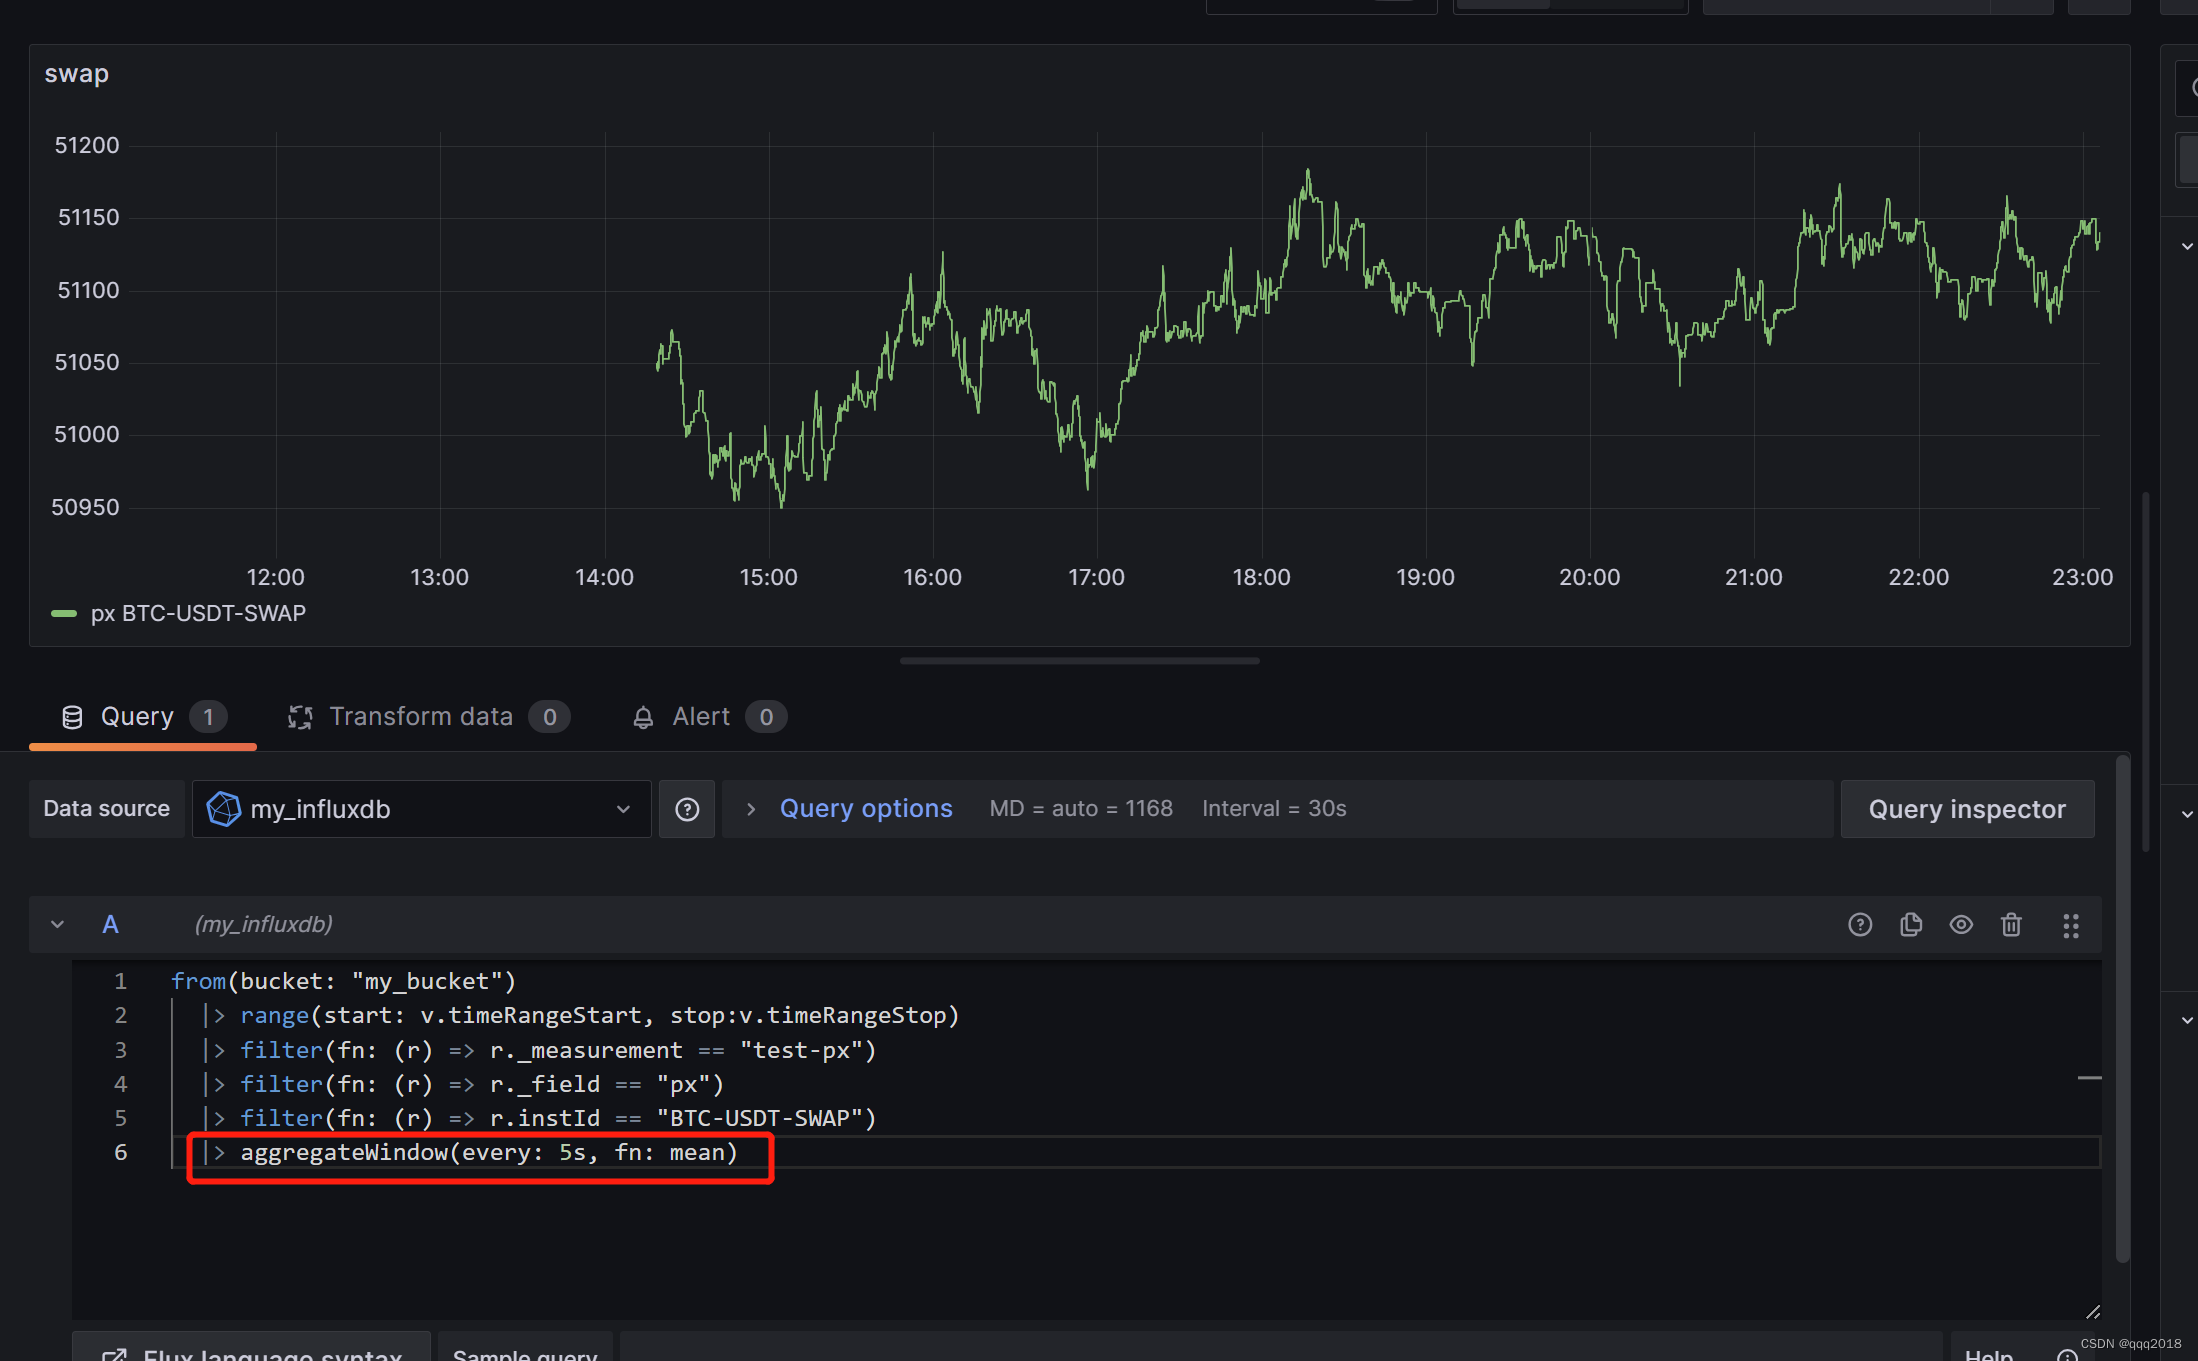Expand Query options chevron
2198x1361 pixels.
coord(751,809)
